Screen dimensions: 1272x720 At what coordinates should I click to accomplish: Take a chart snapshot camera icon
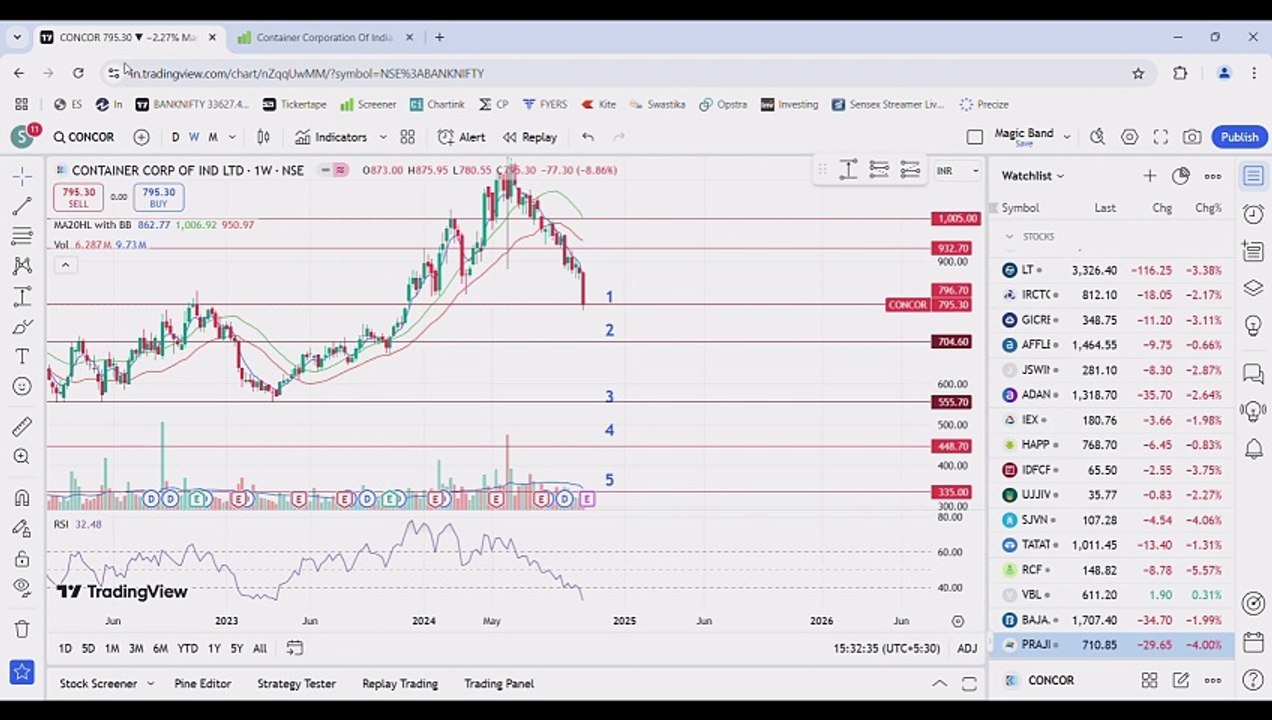[1192, 137]
